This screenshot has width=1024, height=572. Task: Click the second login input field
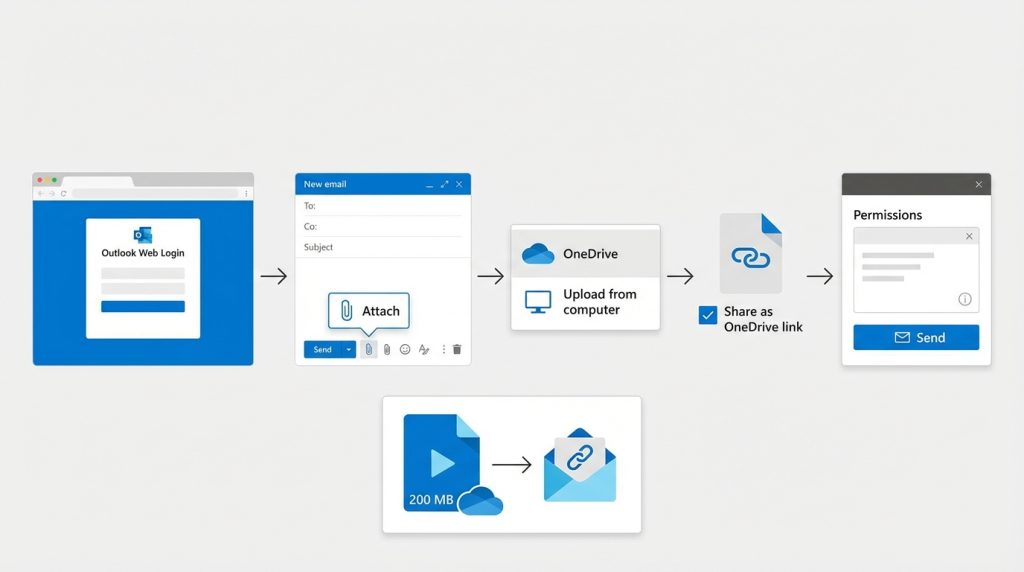[x=143, y=289]
